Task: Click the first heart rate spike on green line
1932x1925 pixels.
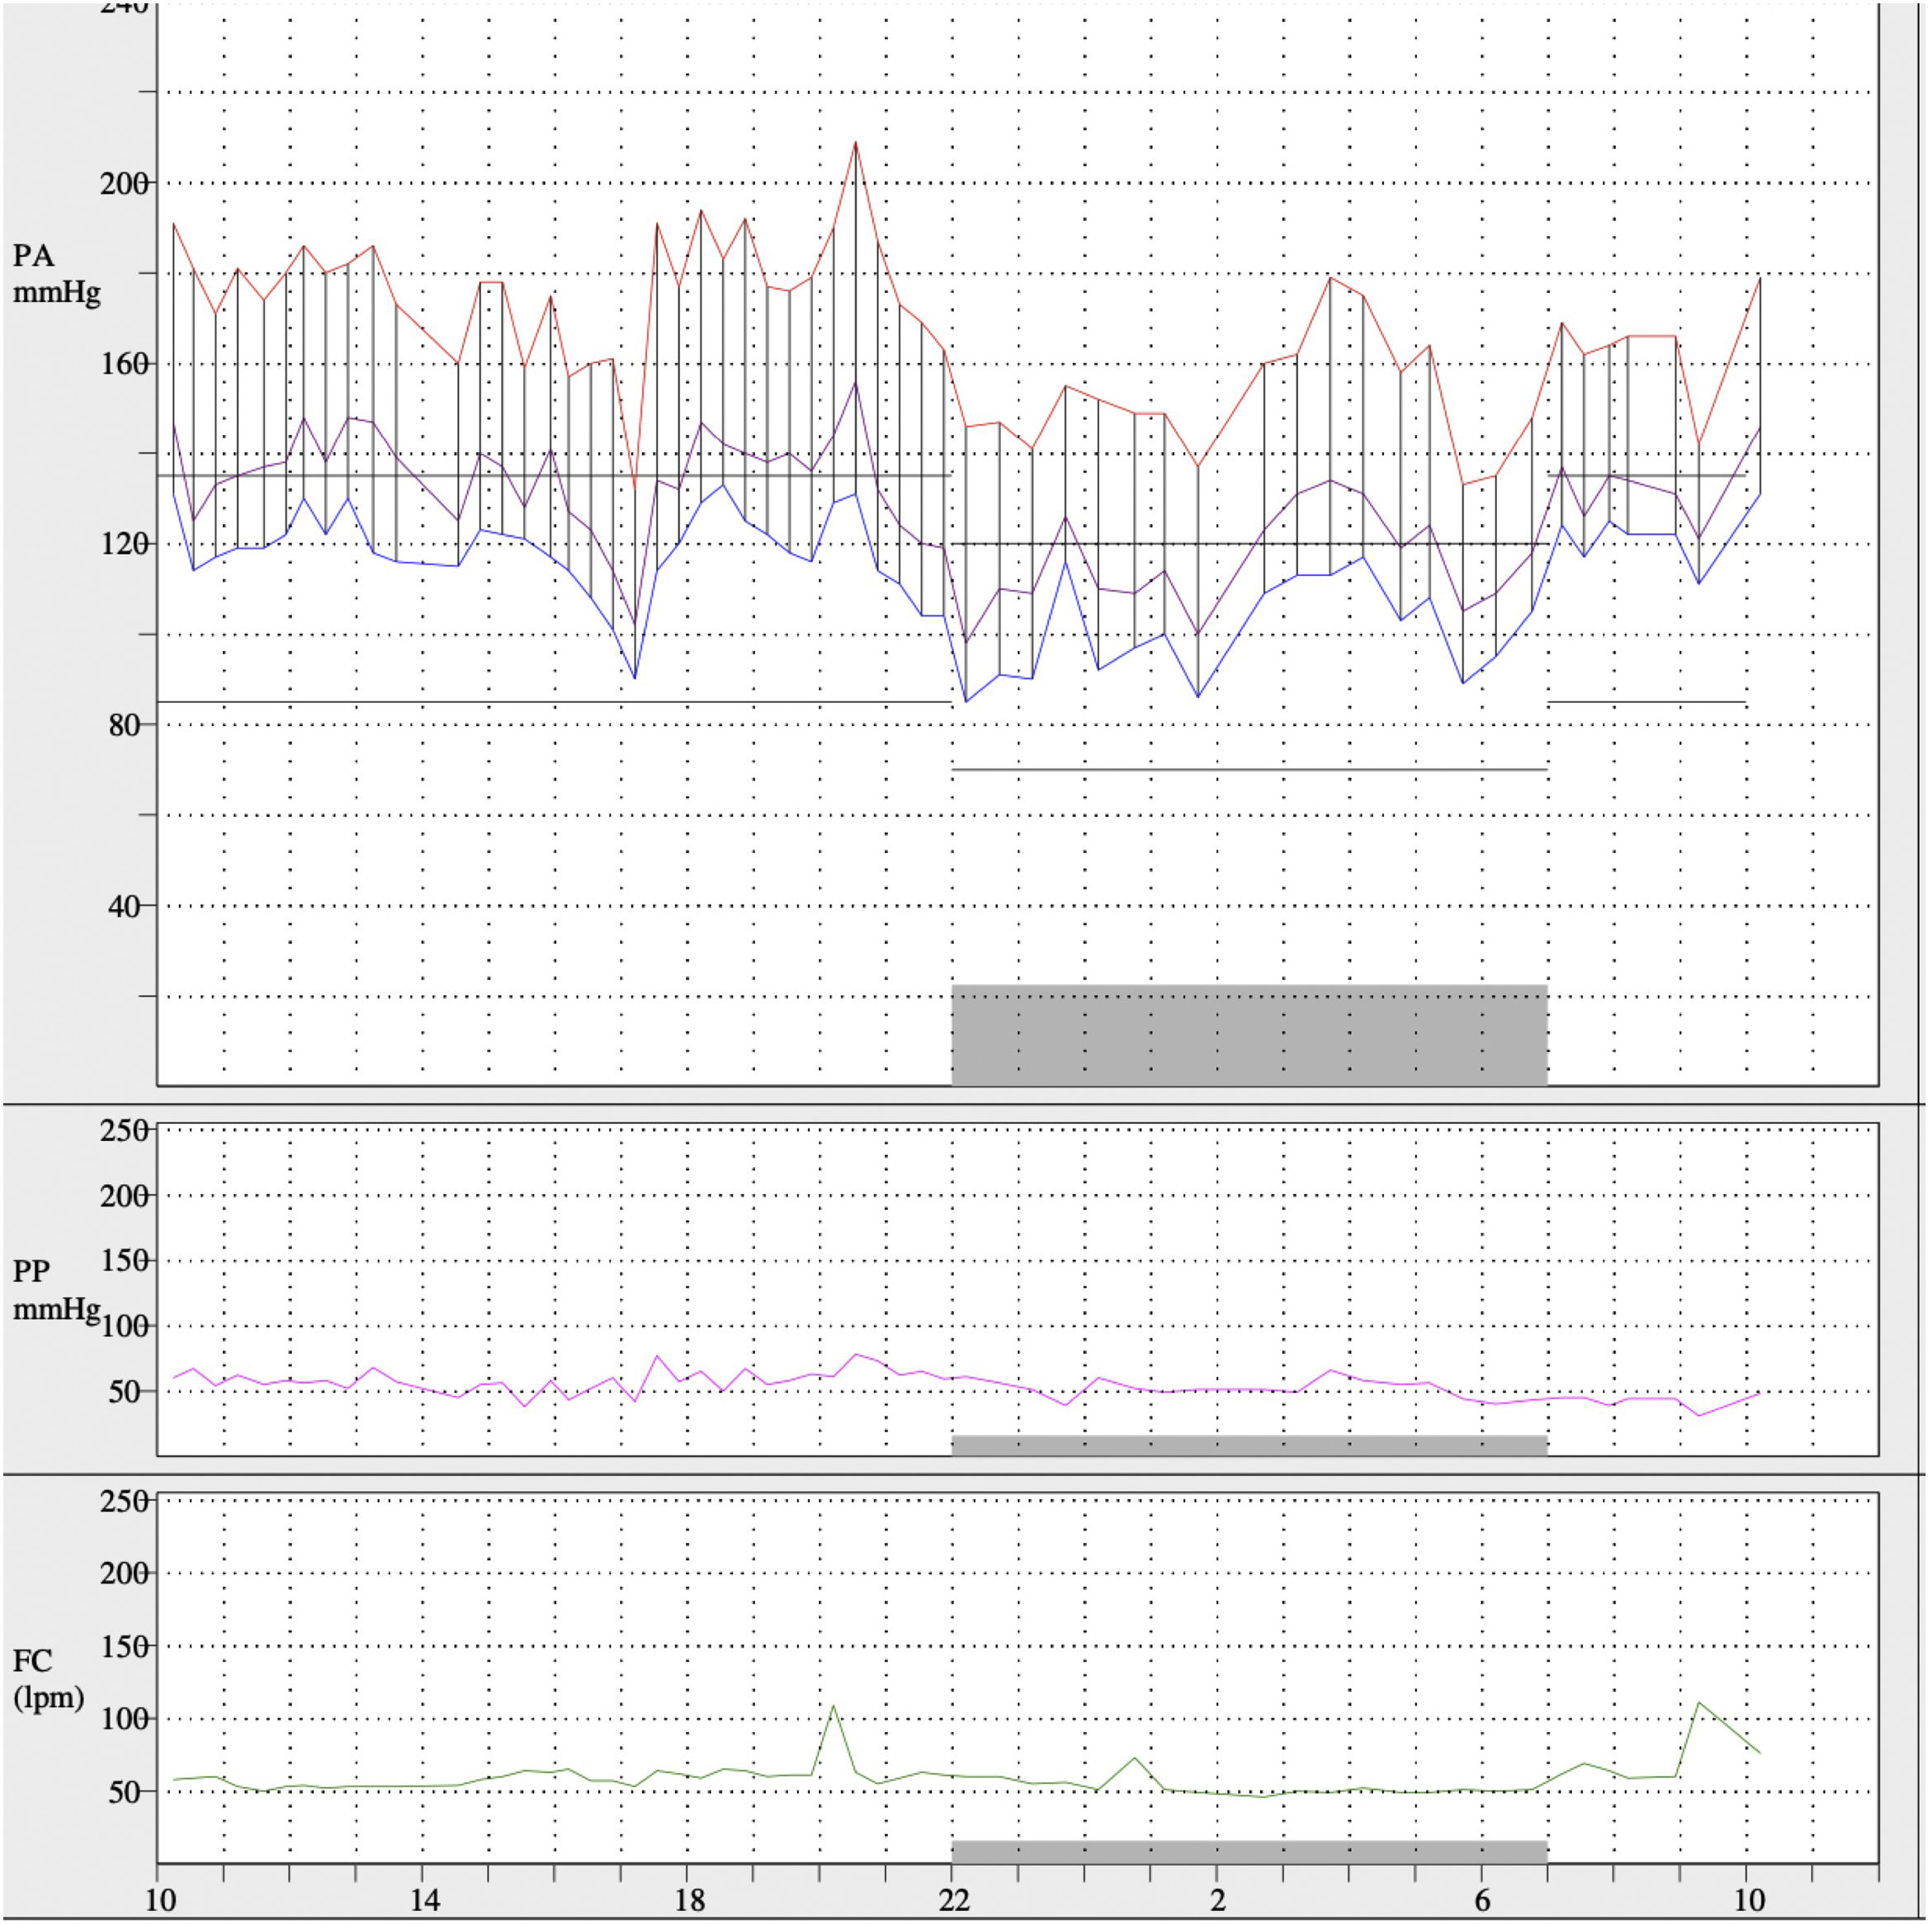Action: tap(833, 1706)
